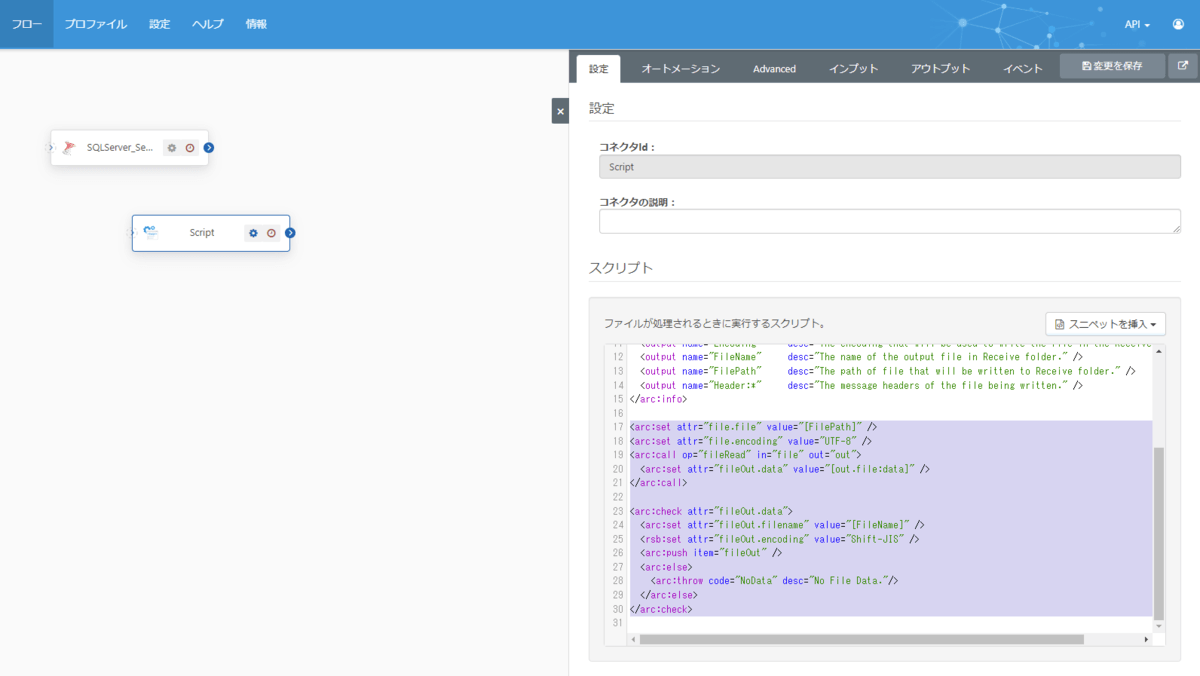Expand the API dropdown menu

pos(1137,24)
